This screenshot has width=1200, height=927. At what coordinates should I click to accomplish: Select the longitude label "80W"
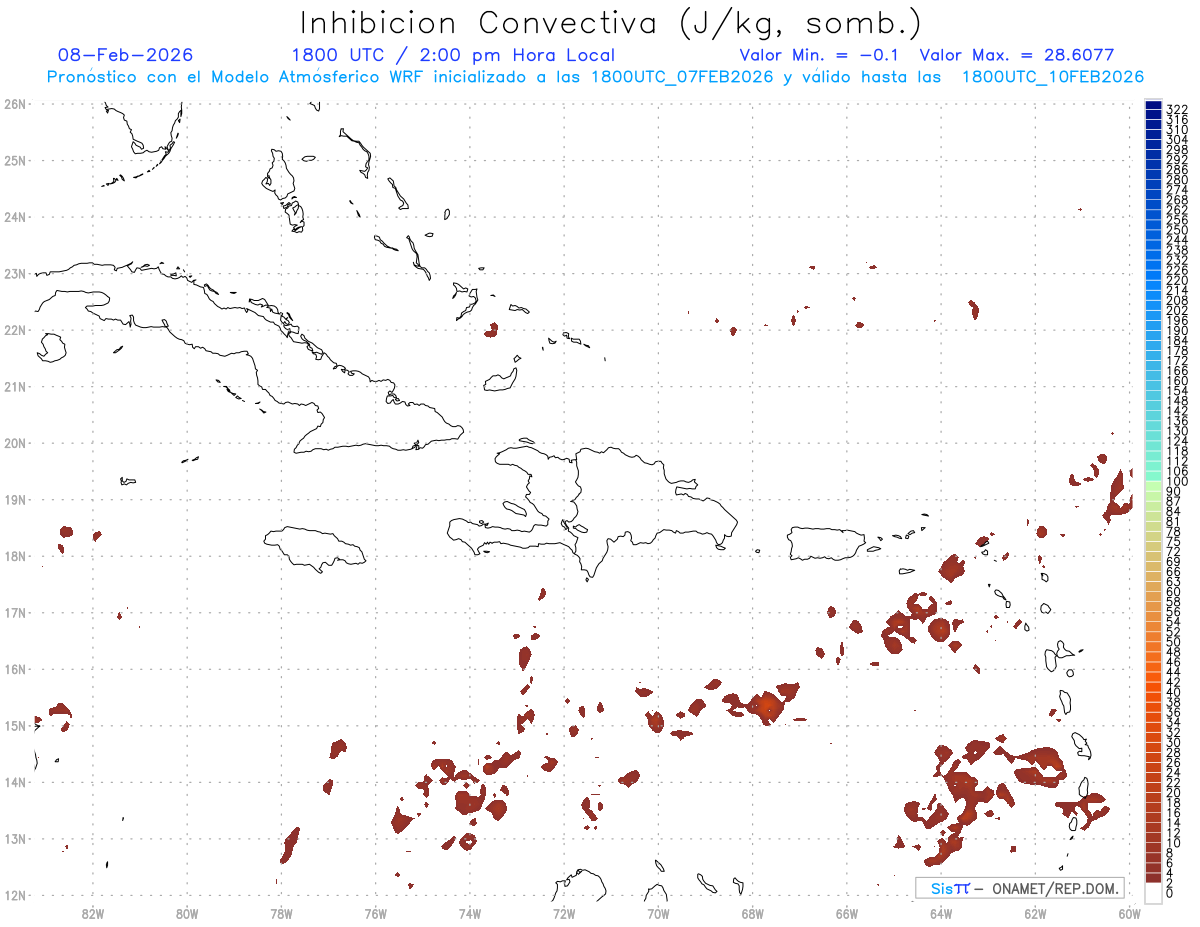pyautogui.click(x=187, y=912)
